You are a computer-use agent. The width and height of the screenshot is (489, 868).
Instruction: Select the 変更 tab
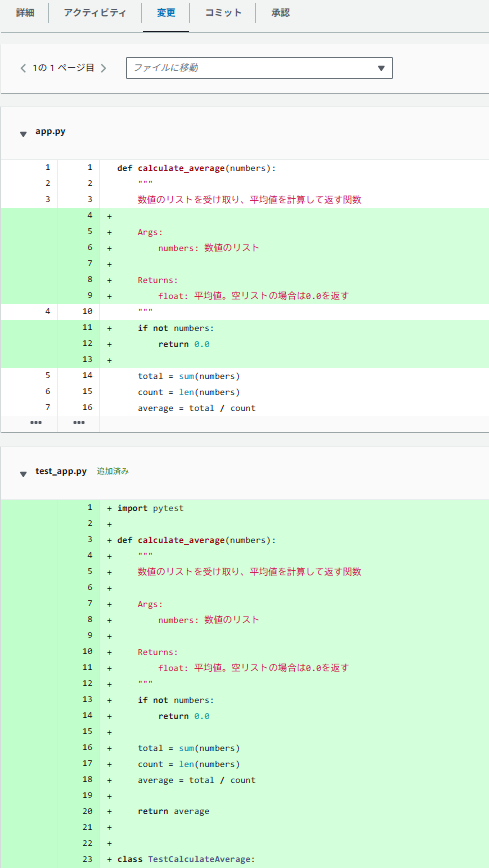click(x=166, y=13)
